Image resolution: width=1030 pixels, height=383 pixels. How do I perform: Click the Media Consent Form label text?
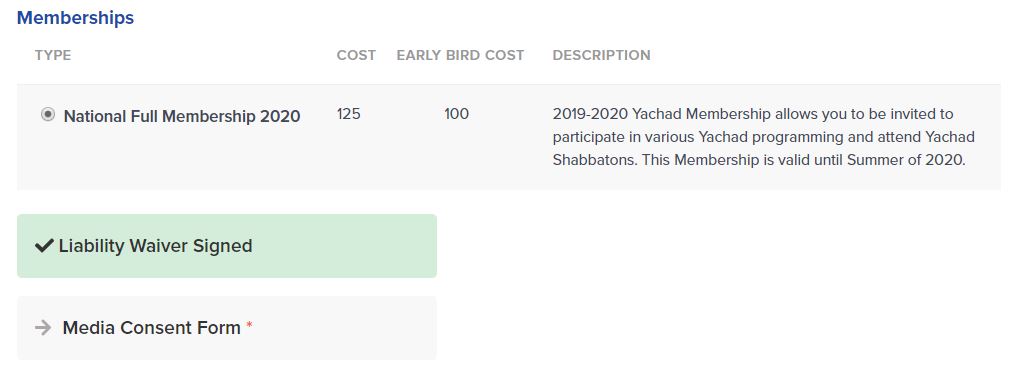pyautogui.click(x=152, y=327)
